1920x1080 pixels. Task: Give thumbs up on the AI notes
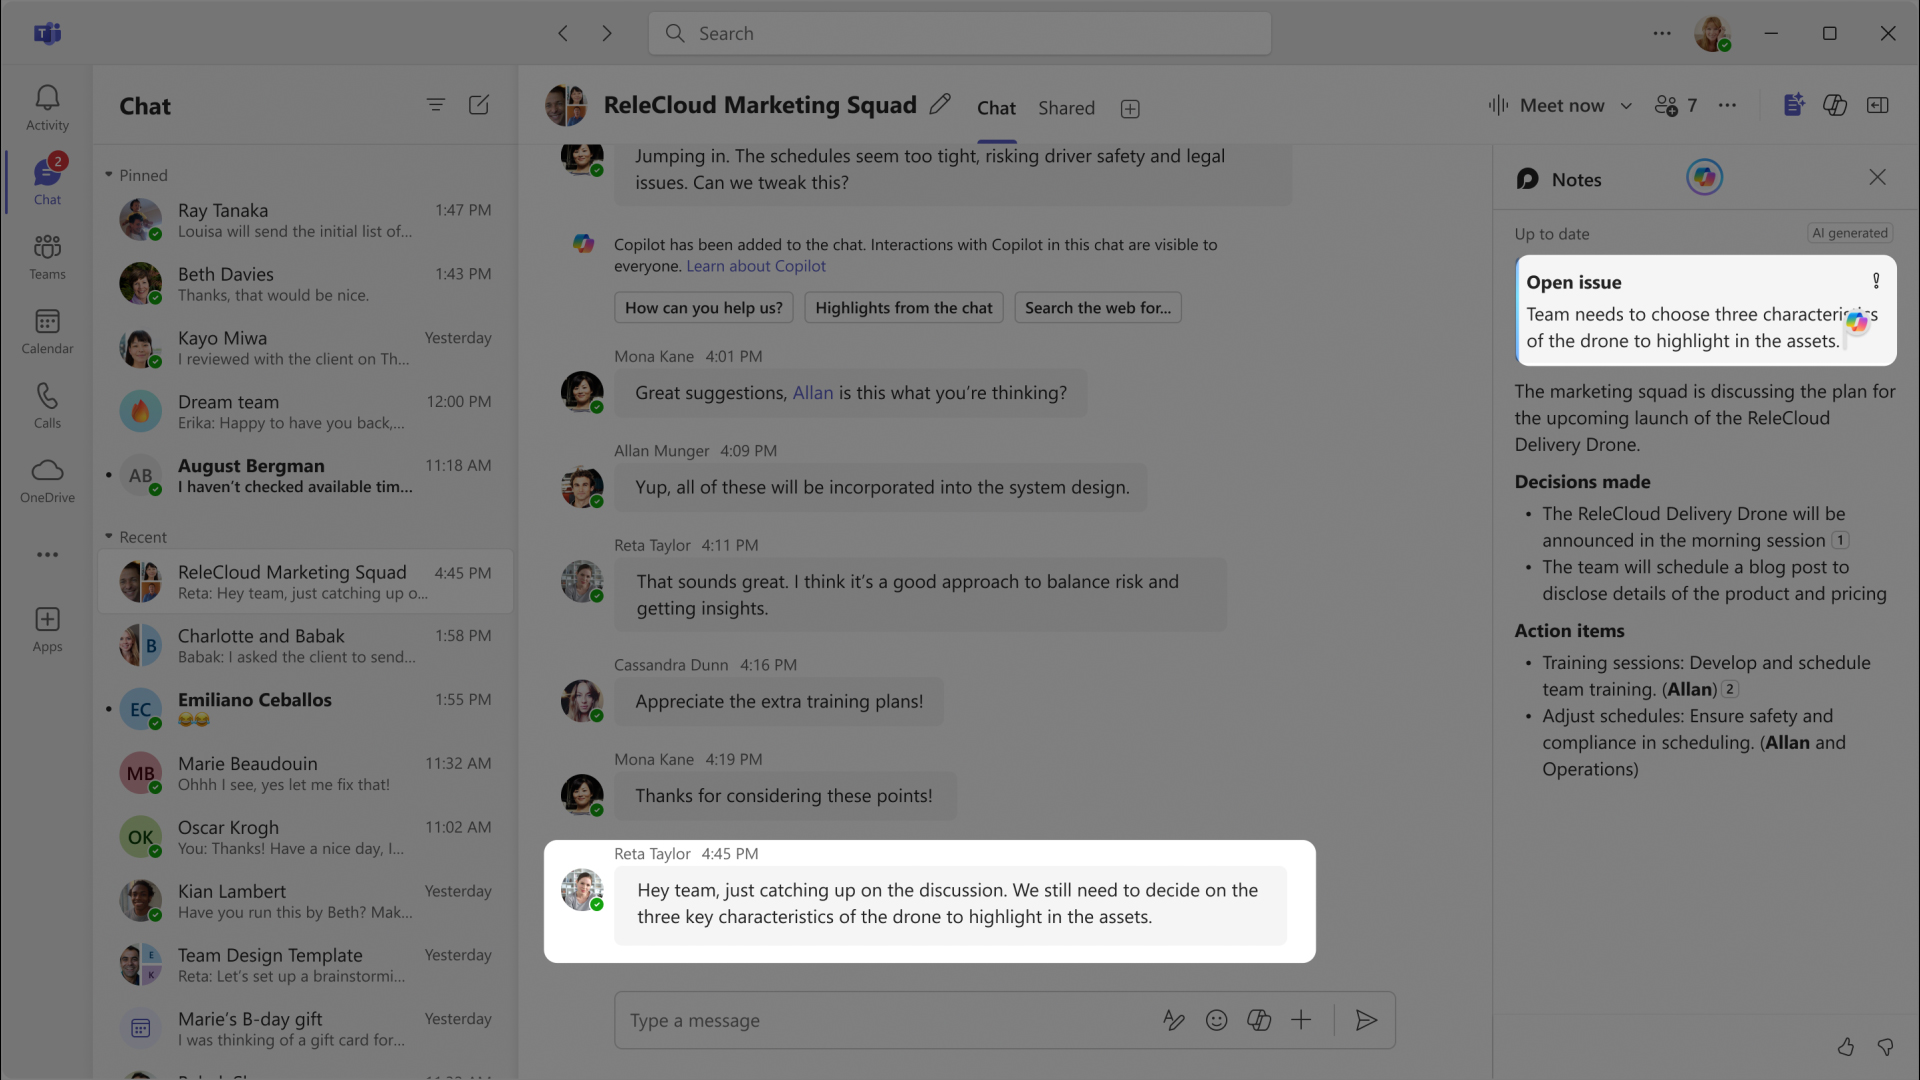click(1846, 1047)
